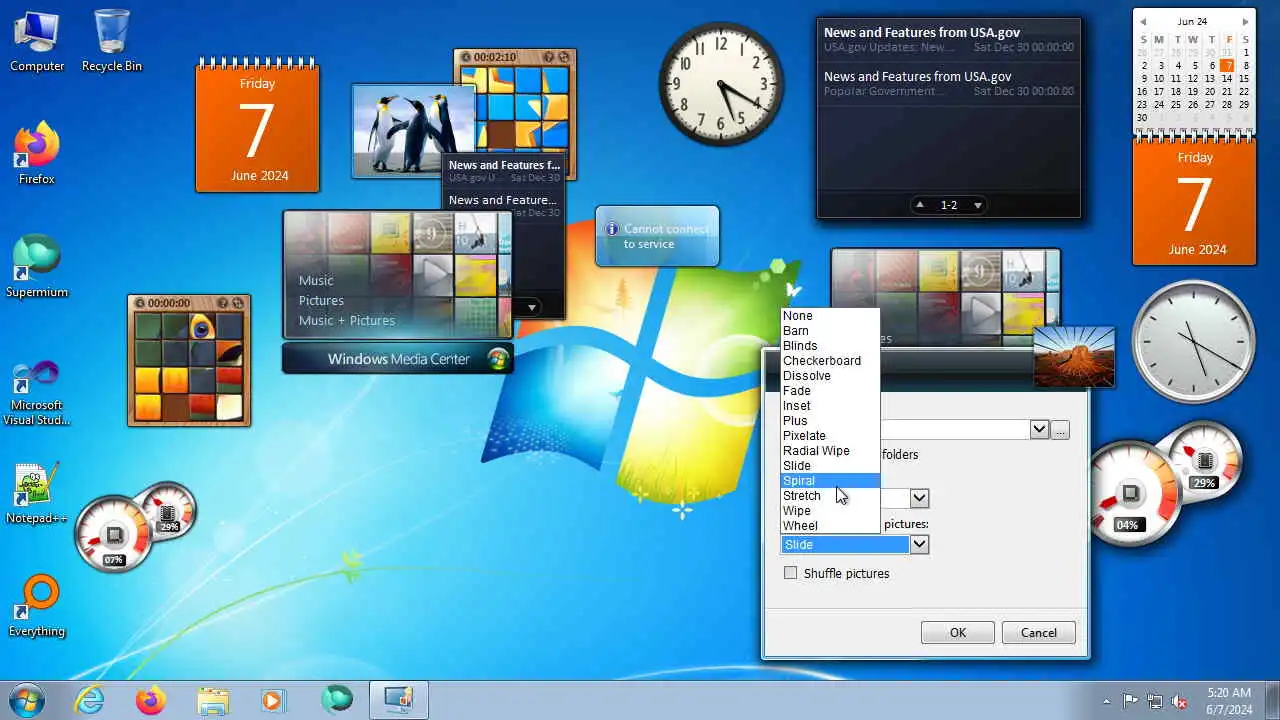
Task: Open the Popular Government headline in large feed
Action: pyautogui.click(x=948, y=83)
